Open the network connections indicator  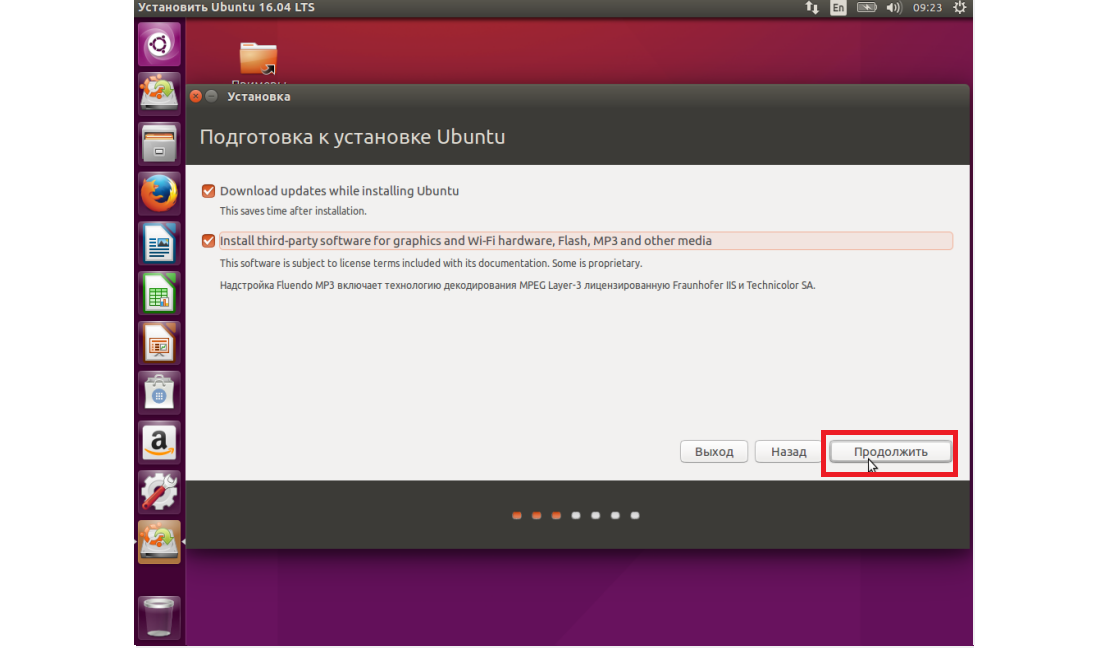(x=812, y=8)
